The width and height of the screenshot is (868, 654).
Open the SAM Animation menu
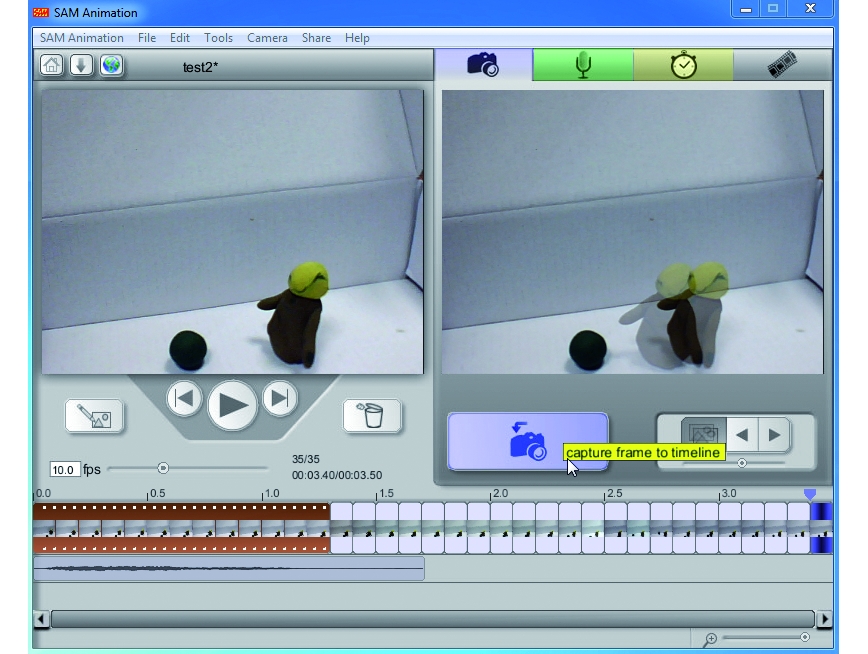(x=82, y=38)
